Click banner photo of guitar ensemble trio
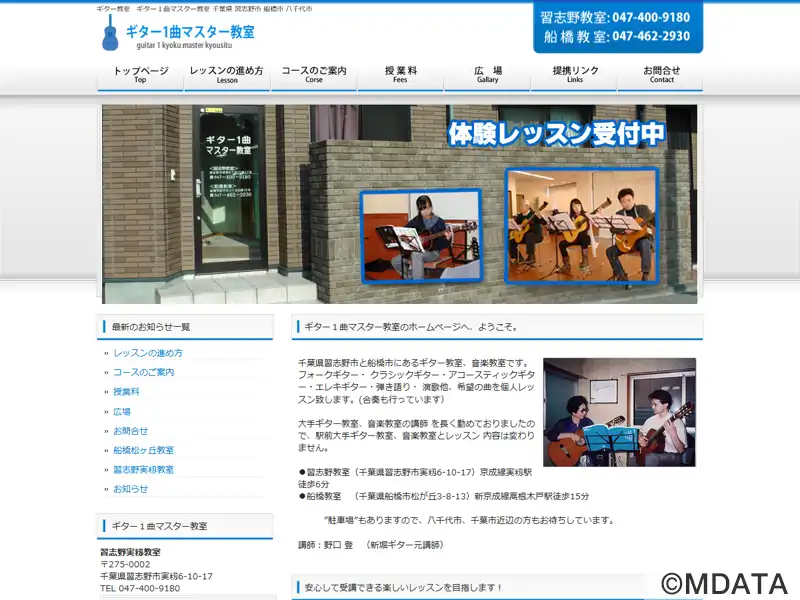Image resolution: width=800 pixels, height=600 pixels. point(582,226)
